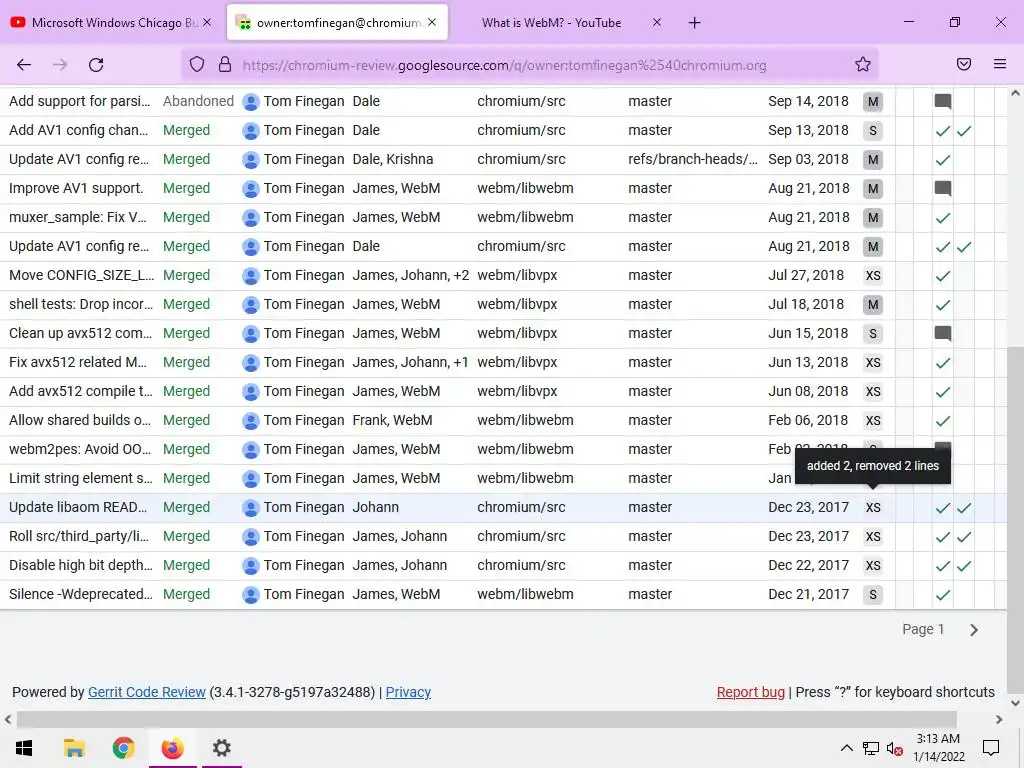
Task: Open the tracking protection shield icon
Action: click(x=197, y=64)
